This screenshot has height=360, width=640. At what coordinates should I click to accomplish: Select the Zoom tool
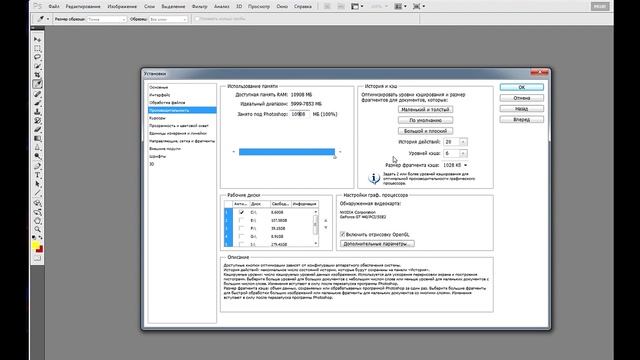point(37,230)
